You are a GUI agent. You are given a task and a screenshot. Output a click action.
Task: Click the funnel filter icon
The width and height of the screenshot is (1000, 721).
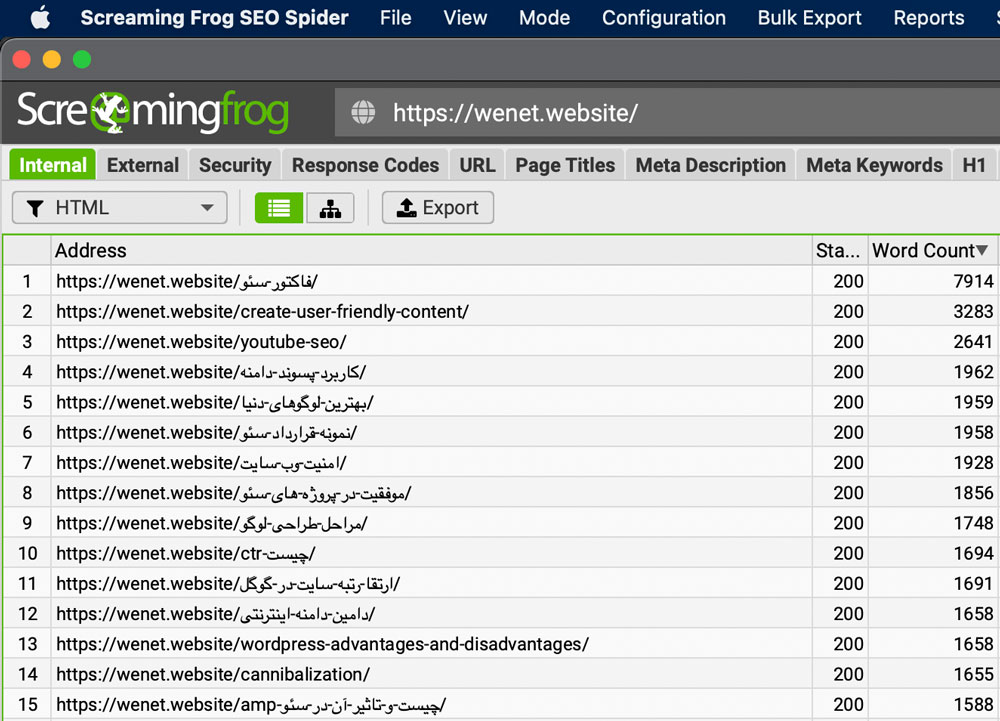click(x=35, y=208)
